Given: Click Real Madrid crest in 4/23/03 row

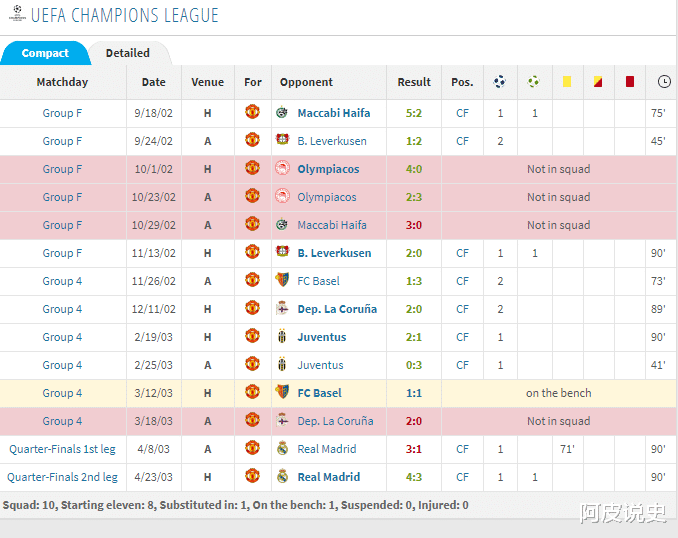Looking at the screenshot, I should click(x=282, y=477).
